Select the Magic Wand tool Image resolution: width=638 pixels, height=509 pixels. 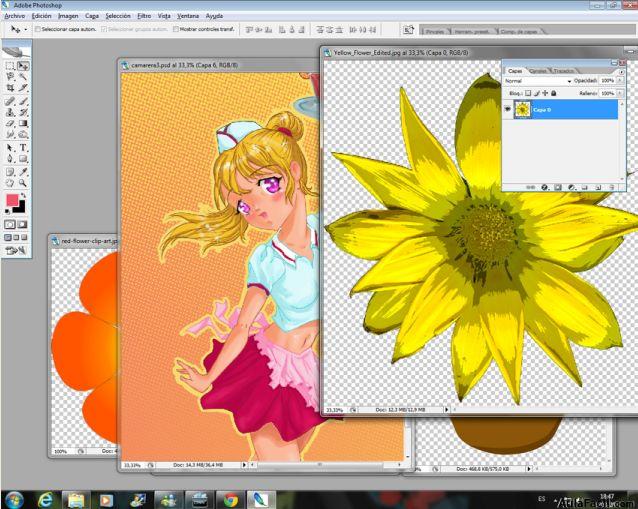click(23, 76)
